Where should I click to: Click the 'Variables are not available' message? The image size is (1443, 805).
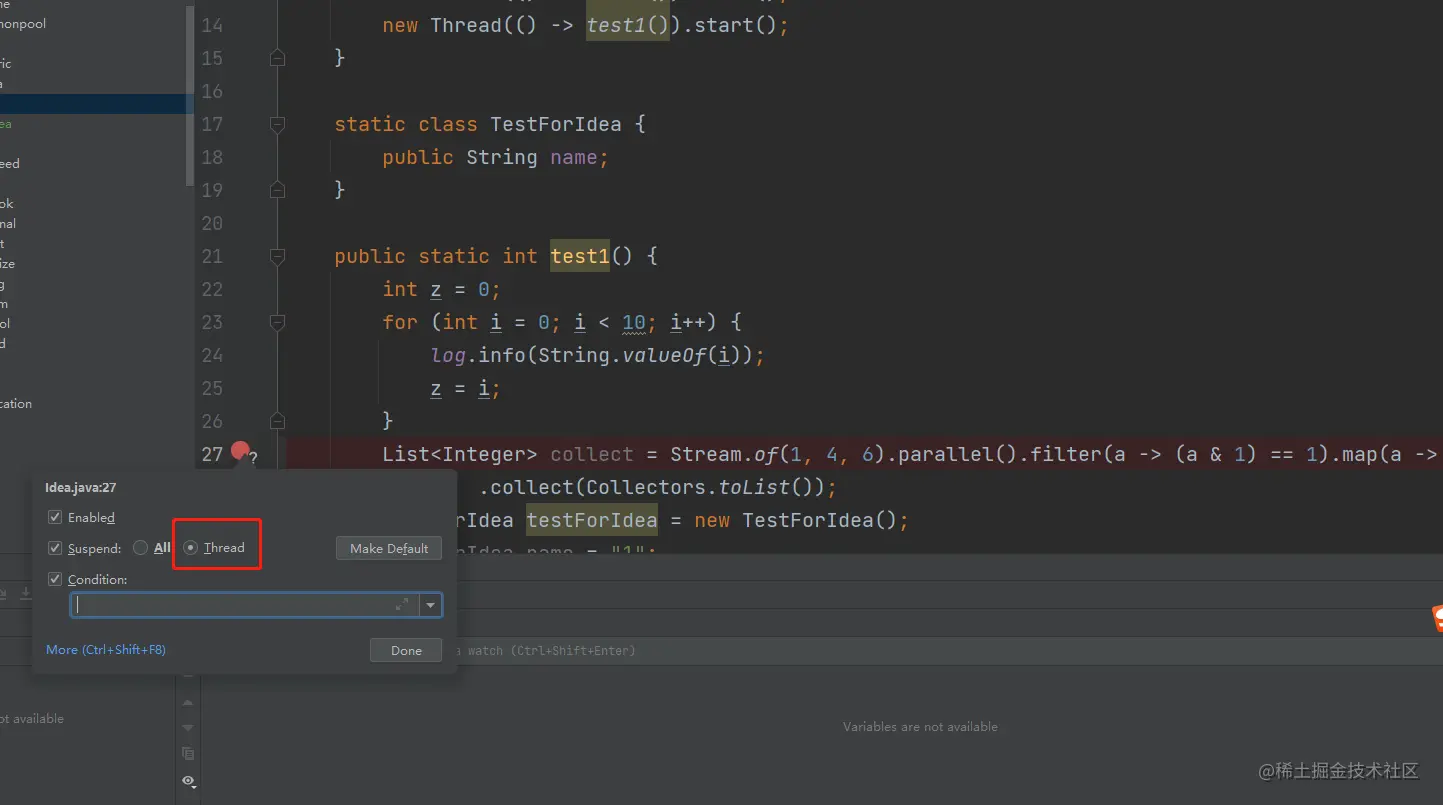[x=920, y=727]
